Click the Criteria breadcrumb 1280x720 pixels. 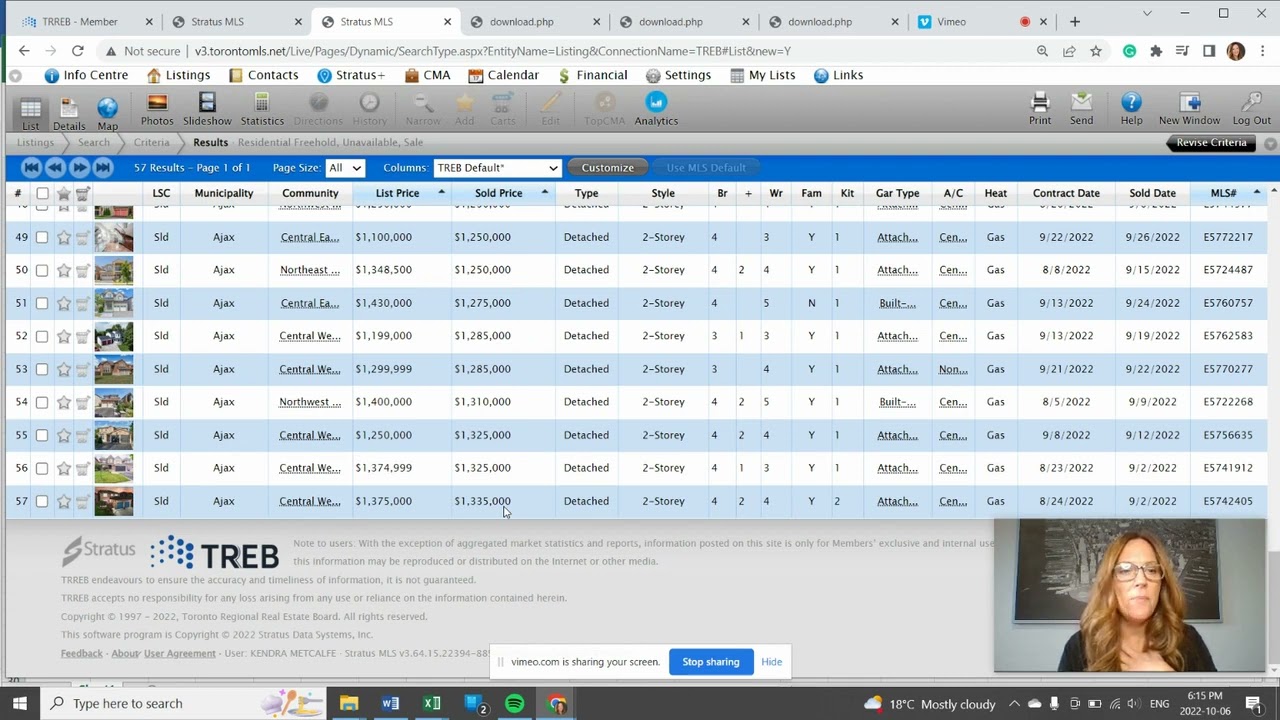coord(152,143)
